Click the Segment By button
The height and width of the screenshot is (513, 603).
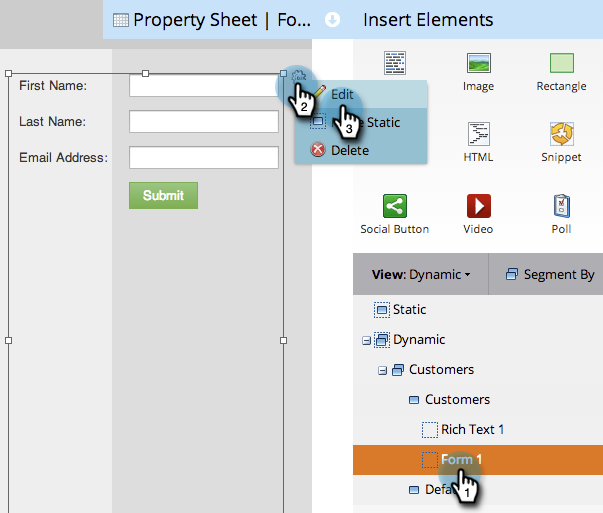point(550,274)
